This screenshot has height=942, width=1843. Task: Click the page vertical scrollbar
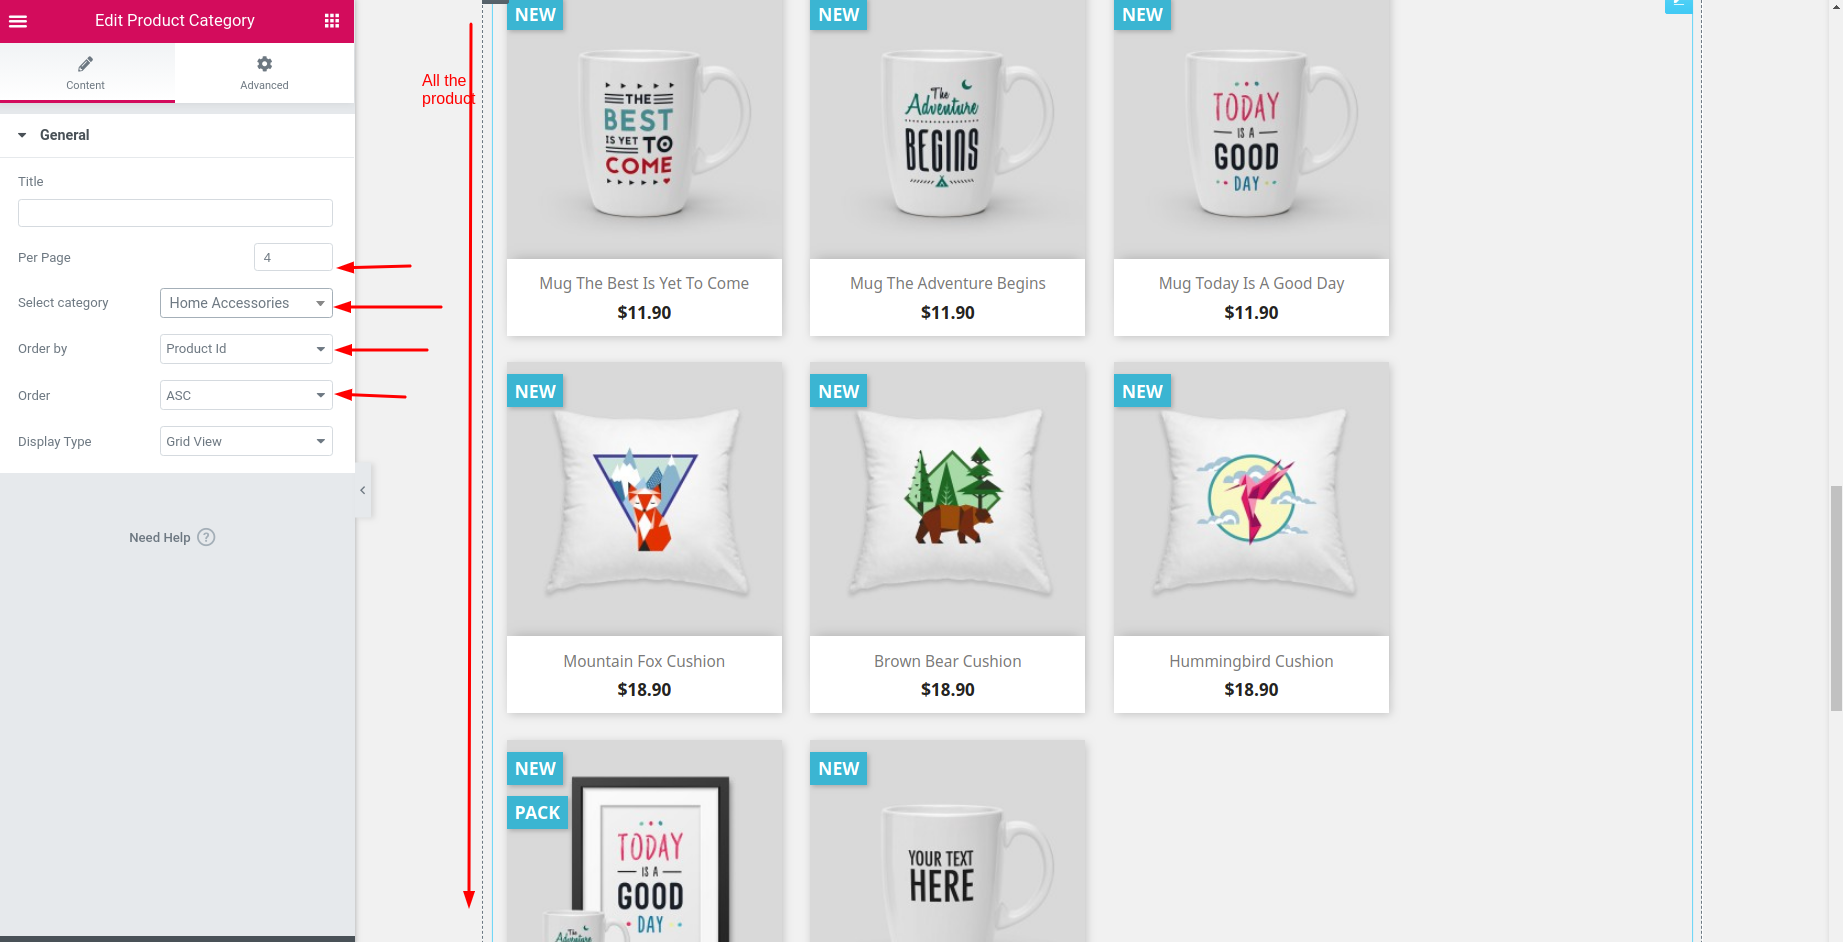[x=1835, y=598]
